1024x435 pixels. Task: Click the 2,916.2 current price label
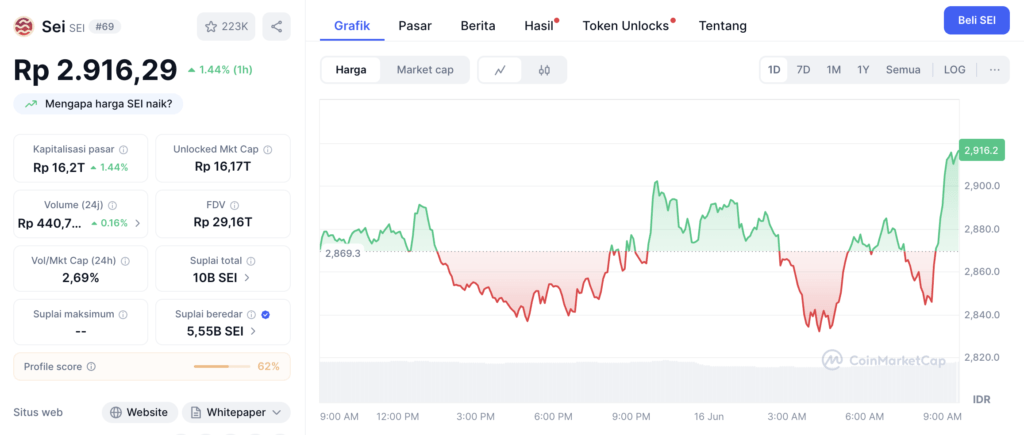click(x=982, y=150)
